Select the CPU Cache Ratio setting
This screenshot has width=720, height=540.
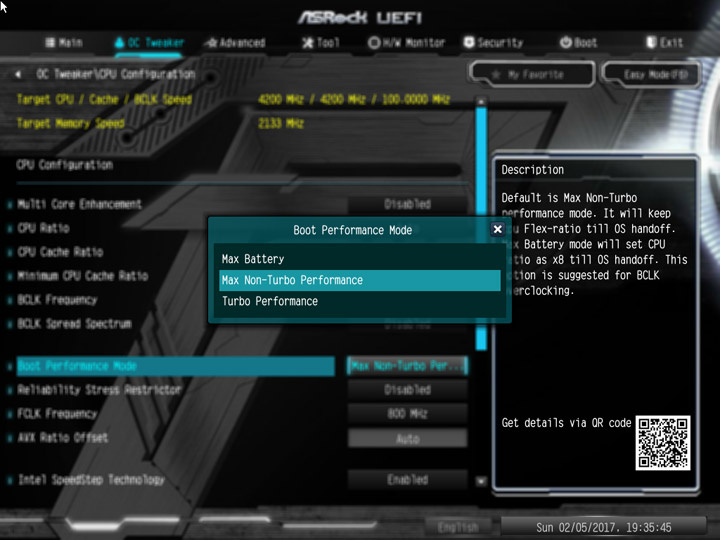60,252
